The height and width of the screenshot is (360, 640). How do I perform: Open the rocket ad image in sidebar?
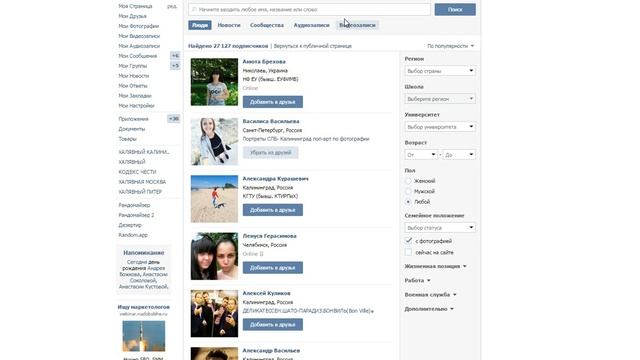click(144, 336)
